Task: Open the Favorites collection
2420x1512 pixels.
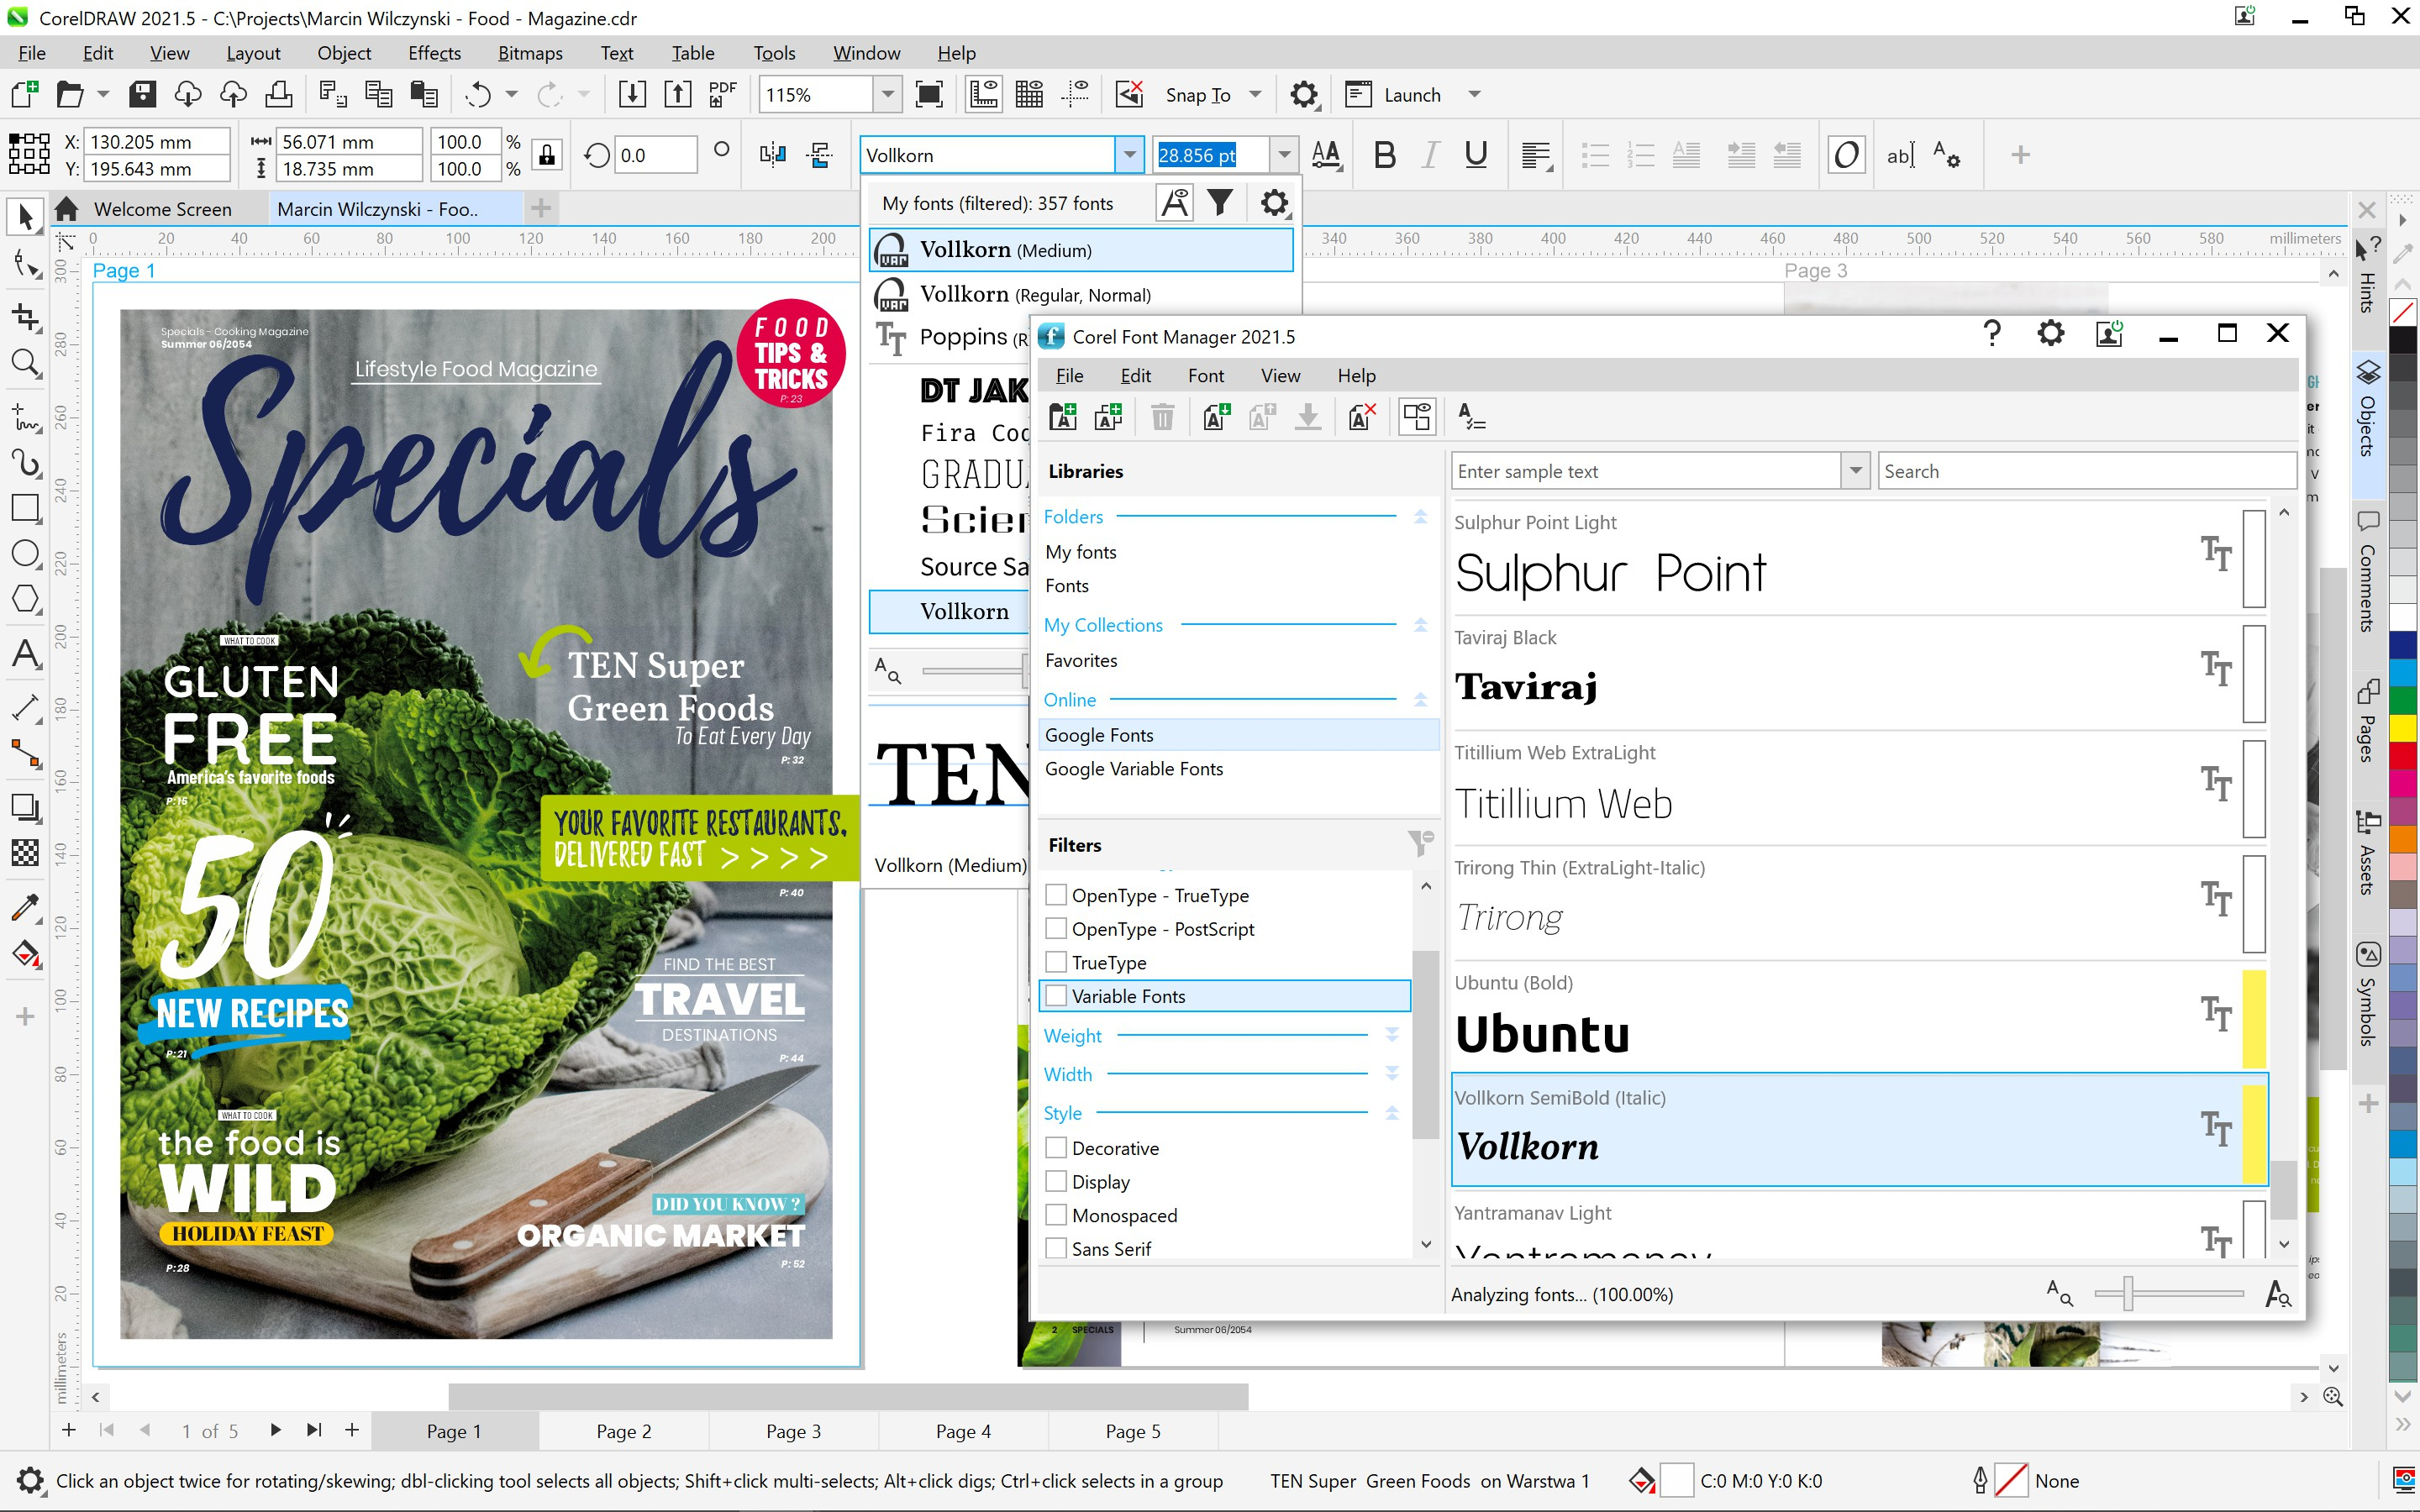Action: 1081,660
